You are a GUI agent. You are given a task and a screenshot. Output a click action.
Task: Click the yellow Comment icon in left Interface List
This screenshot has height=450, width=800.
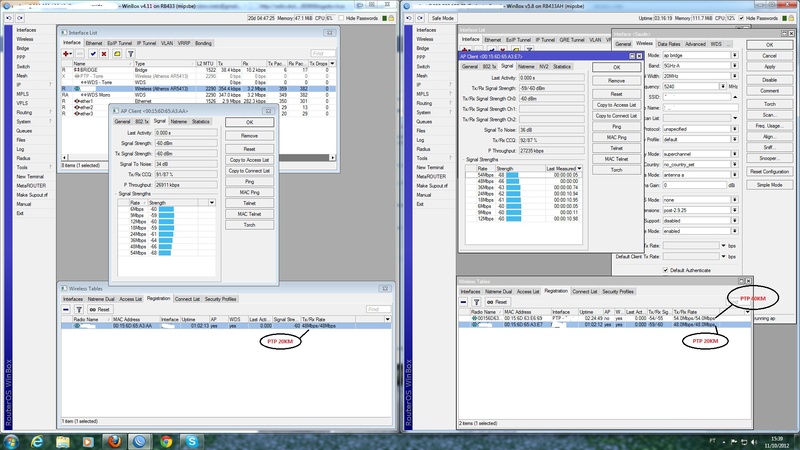click(117, 54)
